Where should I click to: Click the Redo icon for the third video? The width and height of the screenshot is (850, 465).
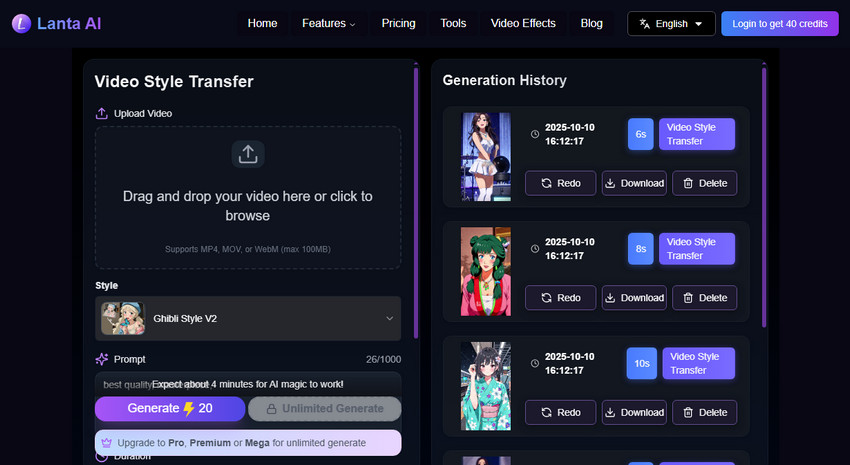(x=546, y=412)
